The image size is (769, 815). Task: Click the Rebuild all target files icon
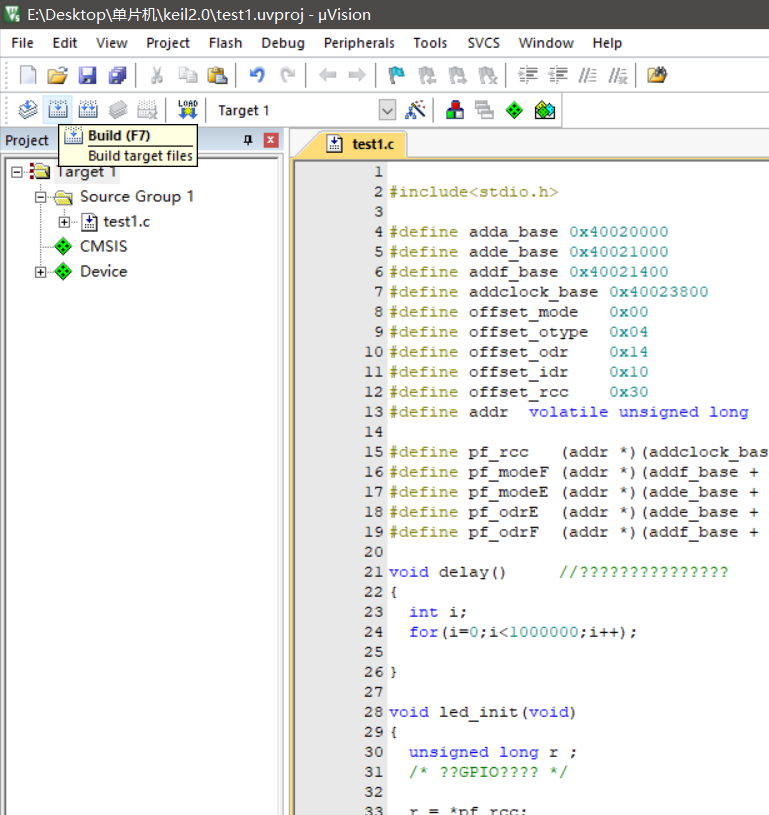(x=88, y=110)
